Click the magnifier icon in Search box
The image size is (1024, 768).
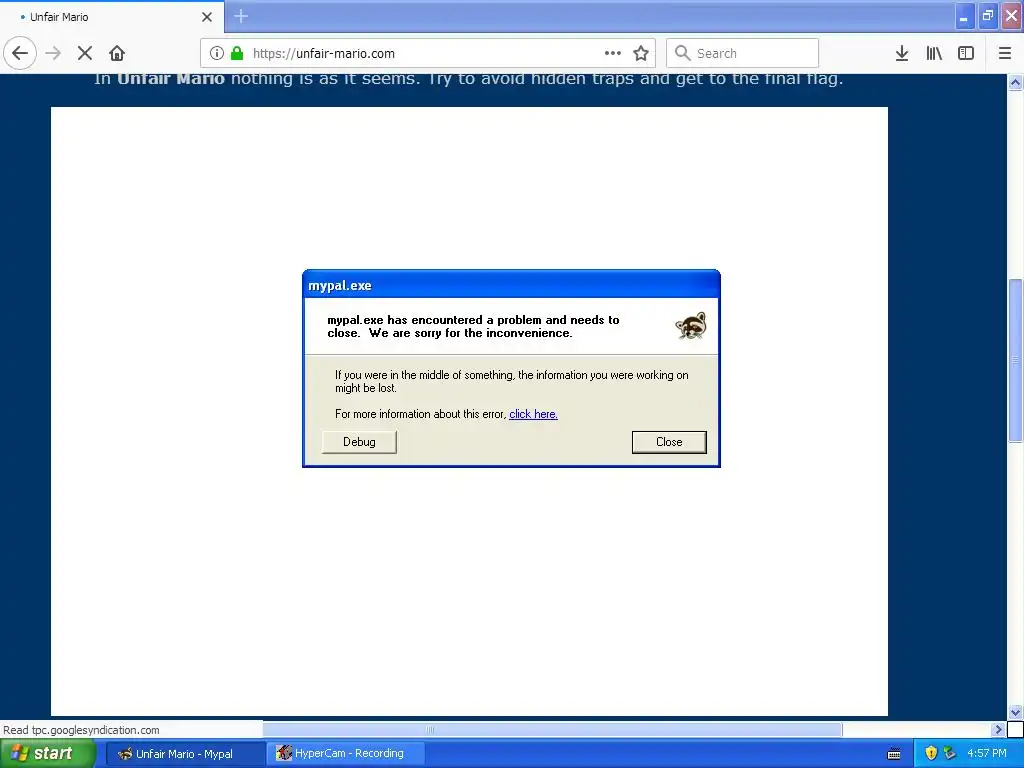(x=682, y=53)
